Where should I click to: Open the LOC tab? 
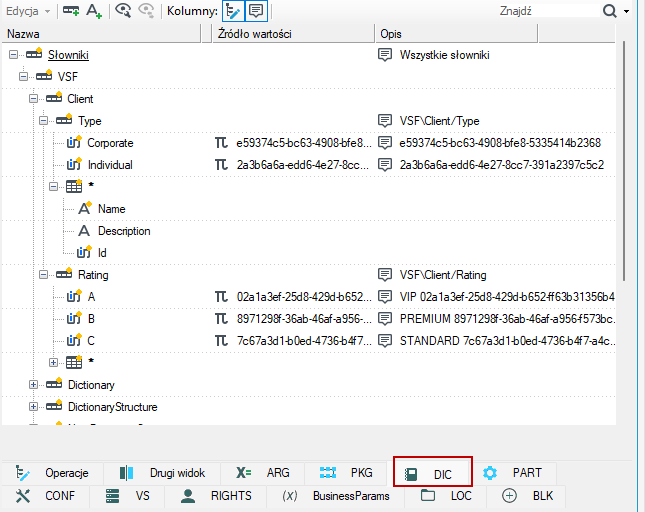(x=445, y=496)
